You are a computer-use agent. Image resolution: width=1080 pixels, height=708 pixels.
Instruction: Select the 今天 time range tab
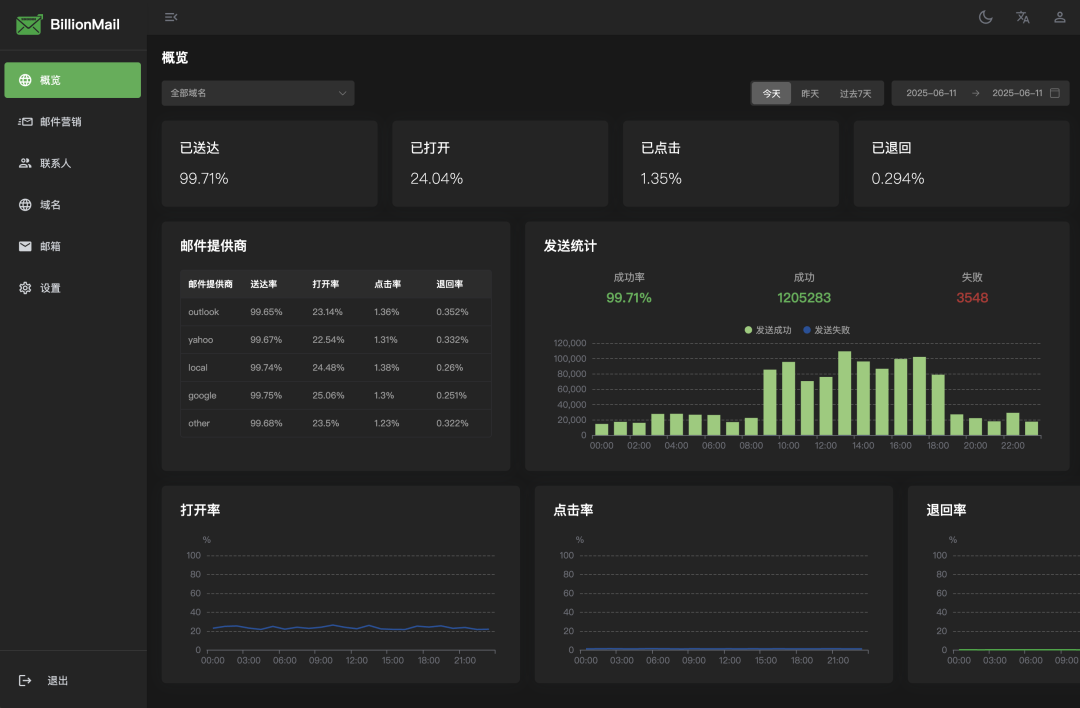click(x=771, y=93)
